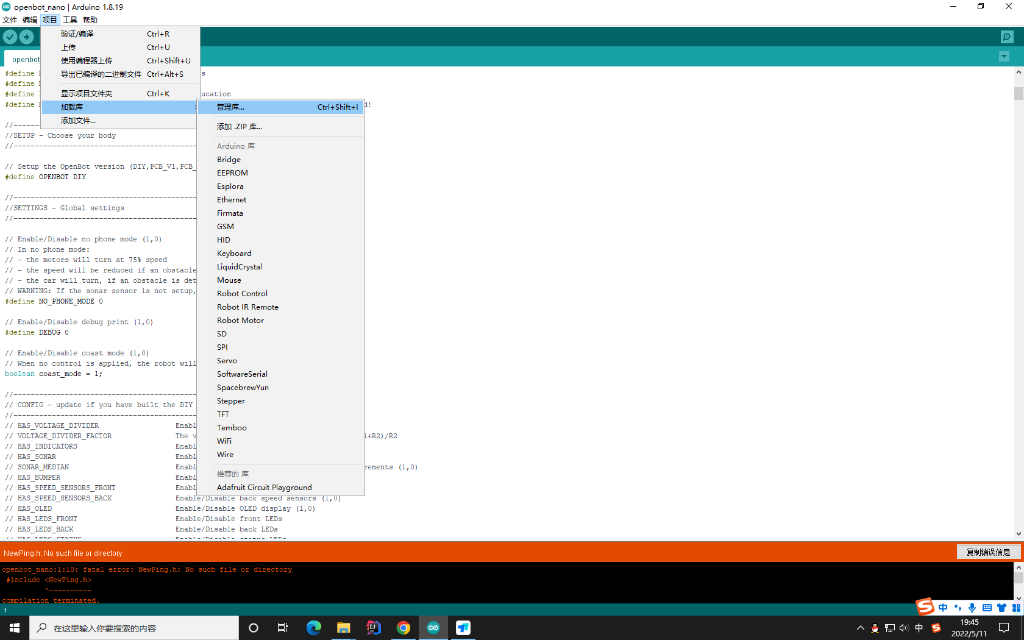The width and height of the screenshot is (1024, 640).
Task: Open File Explorer from the taskbar
Action: point(344,628)
